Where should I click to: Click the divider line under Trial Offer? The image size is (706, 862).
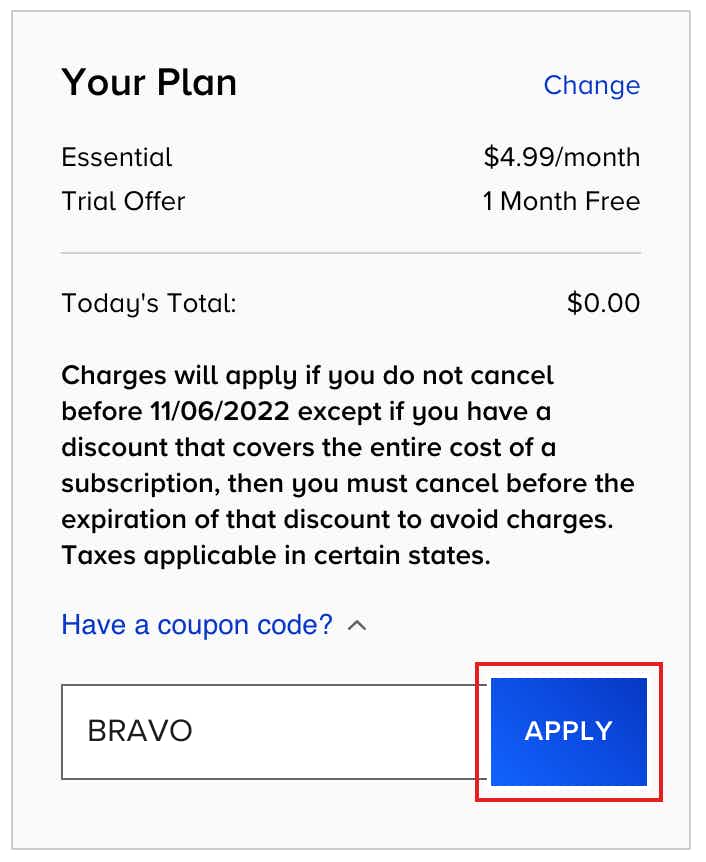pos(351,253)
